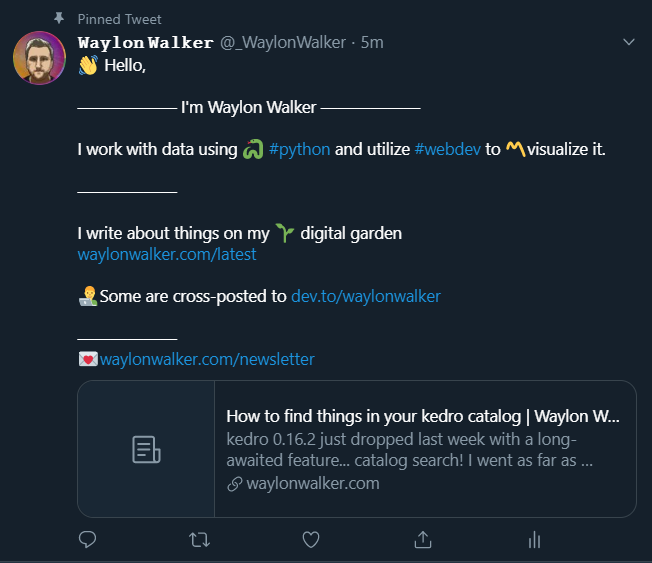Open the kedro catalog article title
Screen dimensions: 652x563
click(x=422, y=416)
